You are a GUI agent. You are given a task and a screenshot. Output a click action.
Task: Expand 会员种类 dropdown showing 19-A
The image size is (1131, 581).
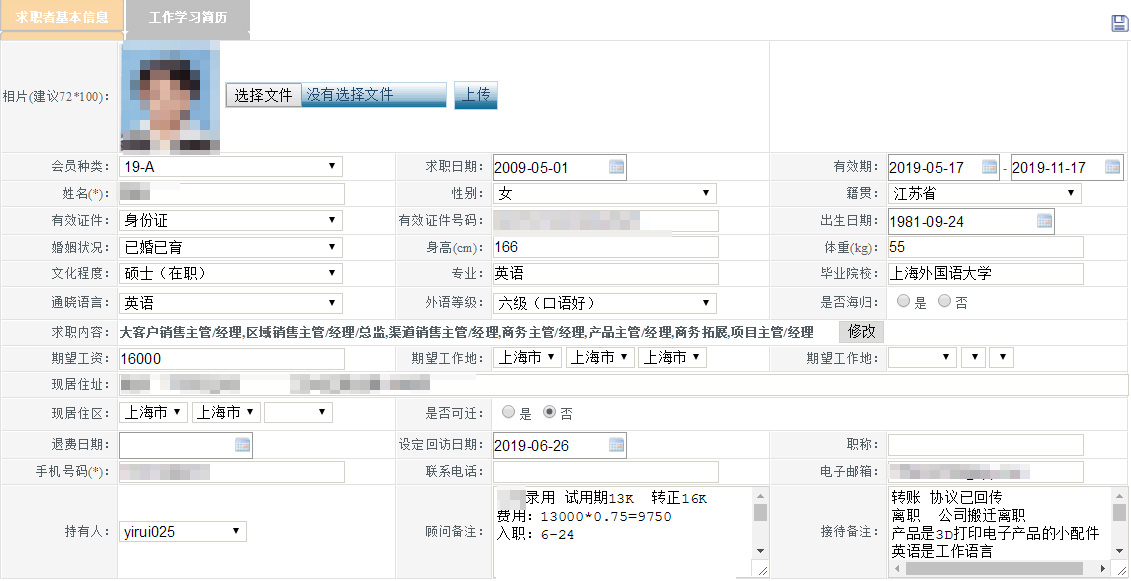coord(231,167)
